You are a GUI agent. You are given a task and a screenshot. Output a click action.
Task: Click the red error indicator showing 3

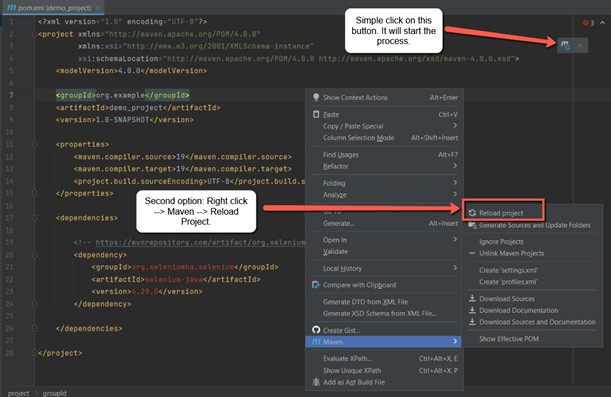click(588, 23)
